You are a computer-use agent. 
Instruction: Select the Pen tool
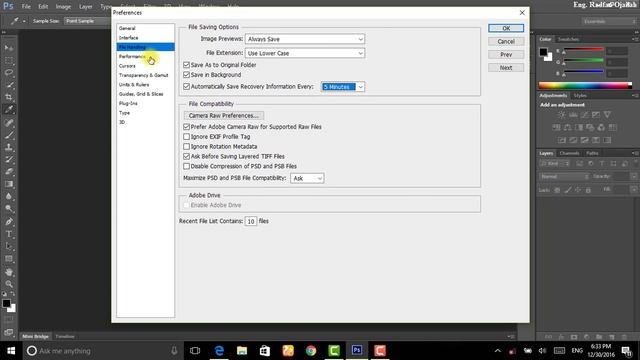(x=9, y=222)
